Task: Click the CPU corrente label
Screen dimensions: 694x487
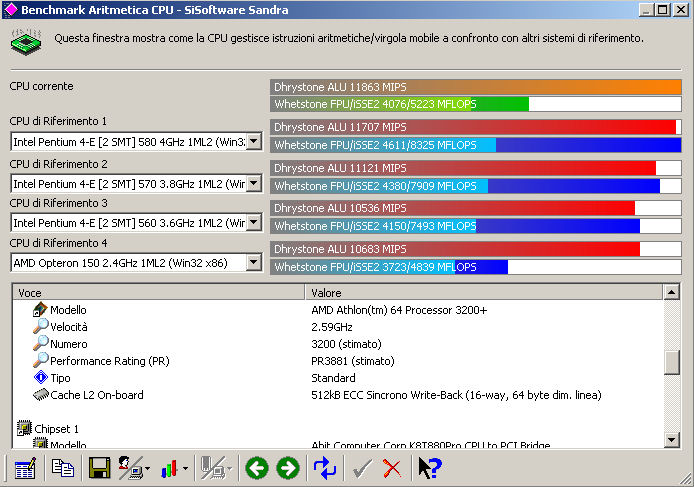Action: [x=41, y=86]
